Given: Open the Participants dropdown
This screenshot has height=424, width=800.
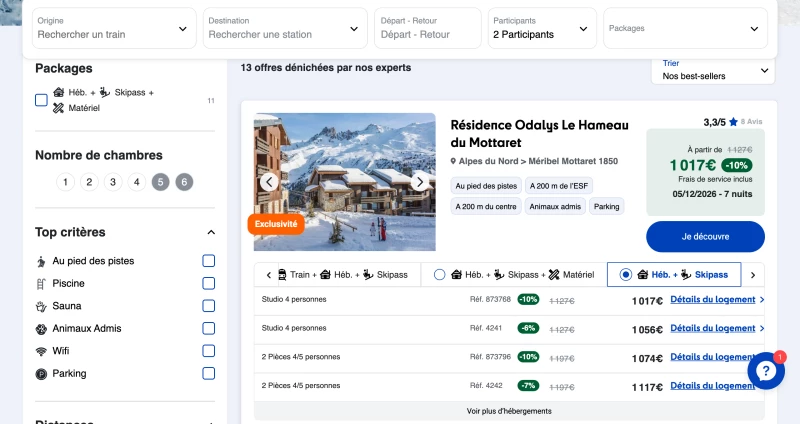Looking at the screenshot, I should tap(542, 28).
